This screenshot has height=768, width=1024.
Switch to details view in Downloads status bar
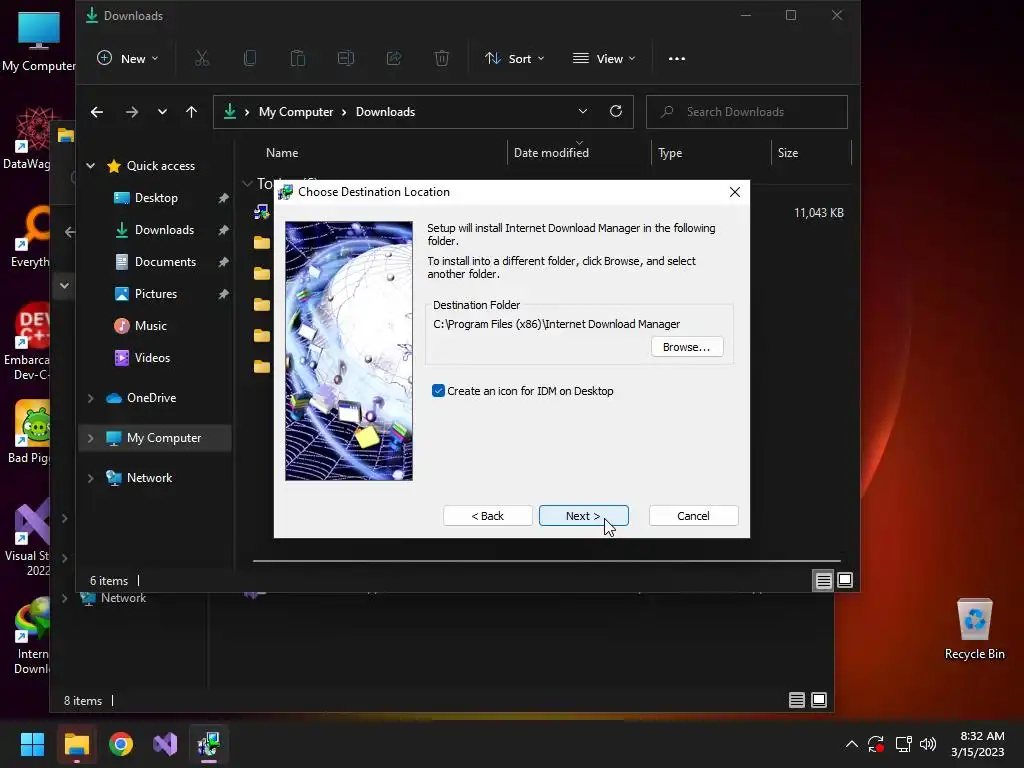point(824,580)
